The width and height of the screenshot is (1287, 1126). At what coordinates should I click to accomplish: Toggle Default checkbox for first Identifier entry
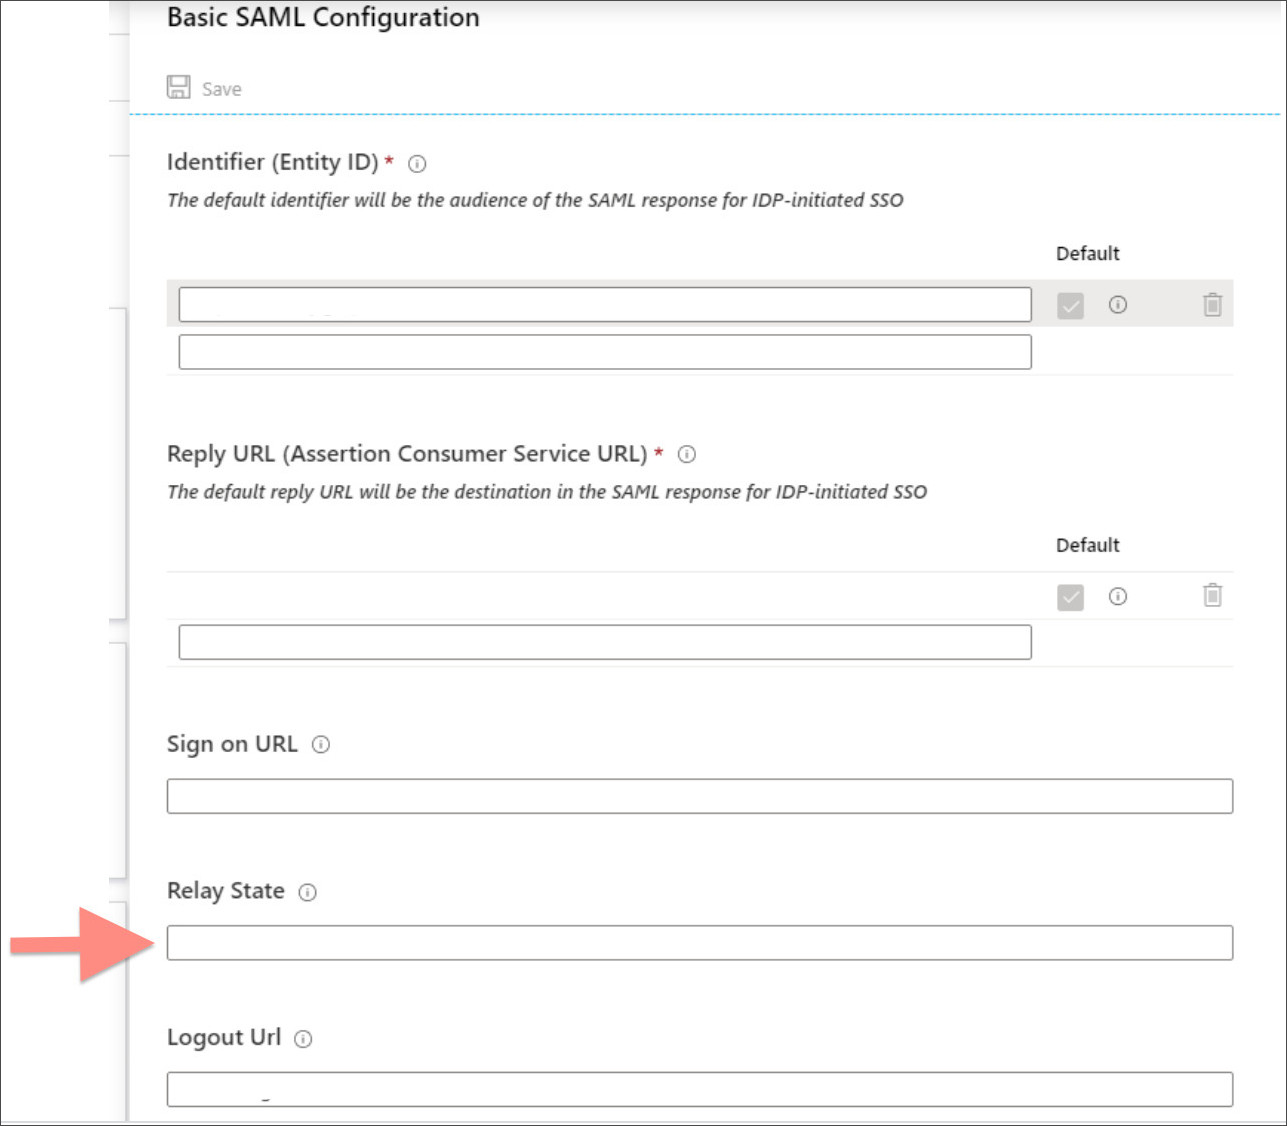[1070, 305]
